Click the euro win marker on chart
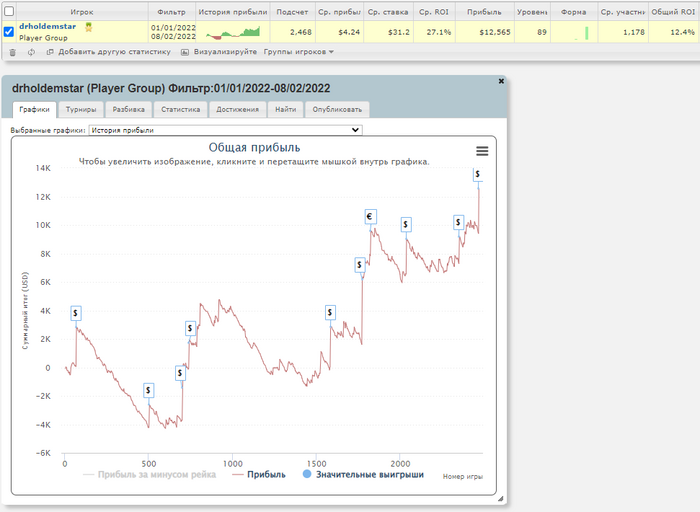This screenshot has width=700, height=512. (x=369, y=216)
